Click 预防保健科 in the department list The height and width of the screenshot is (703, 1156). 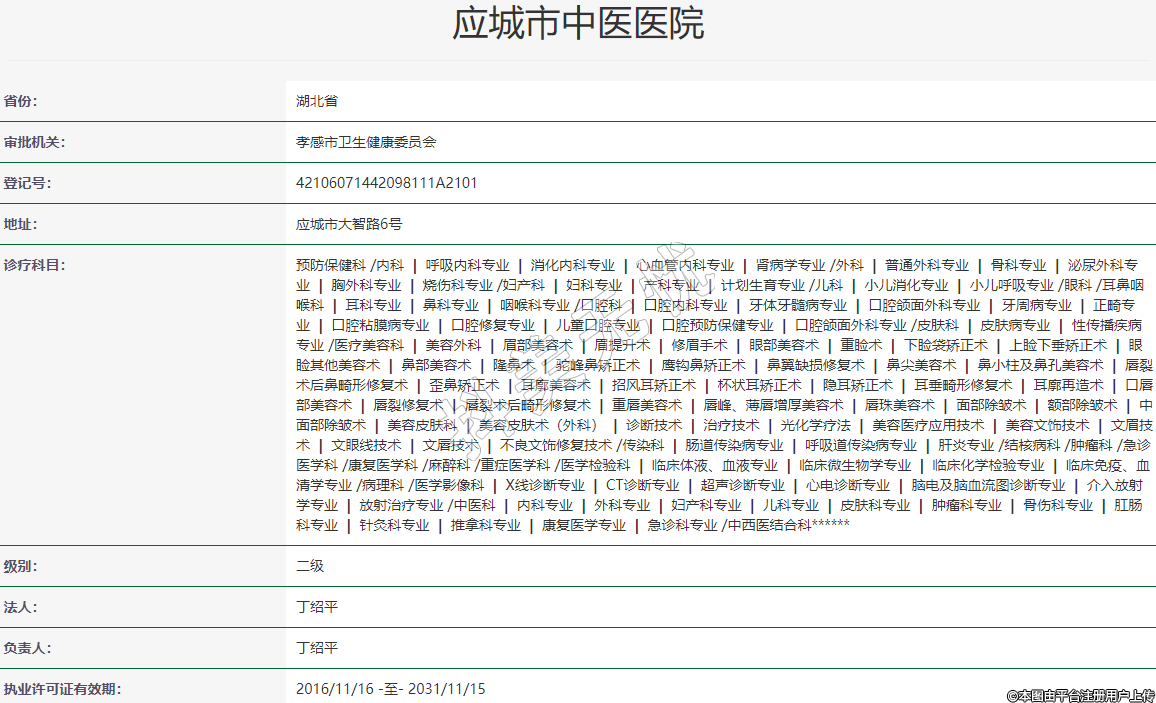(331, 265)
